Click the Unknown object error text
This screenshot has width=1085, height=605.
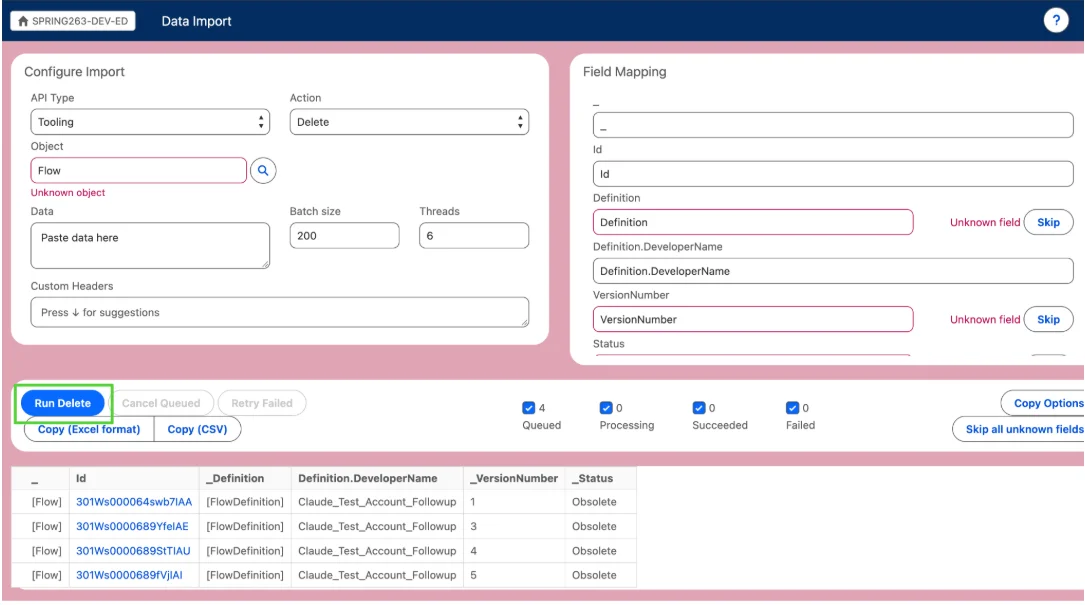[68, 192]
